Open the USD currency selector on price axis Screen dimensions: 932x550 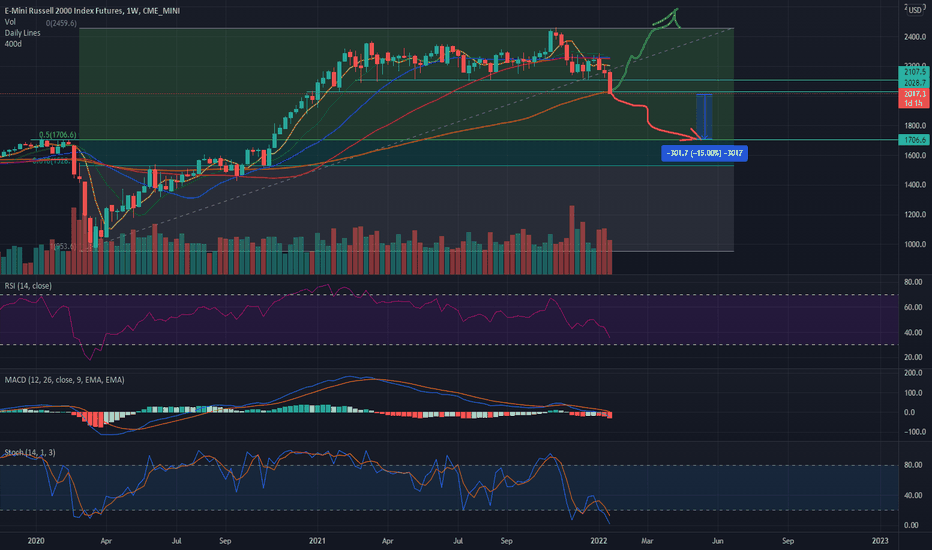tap(915, 10)
